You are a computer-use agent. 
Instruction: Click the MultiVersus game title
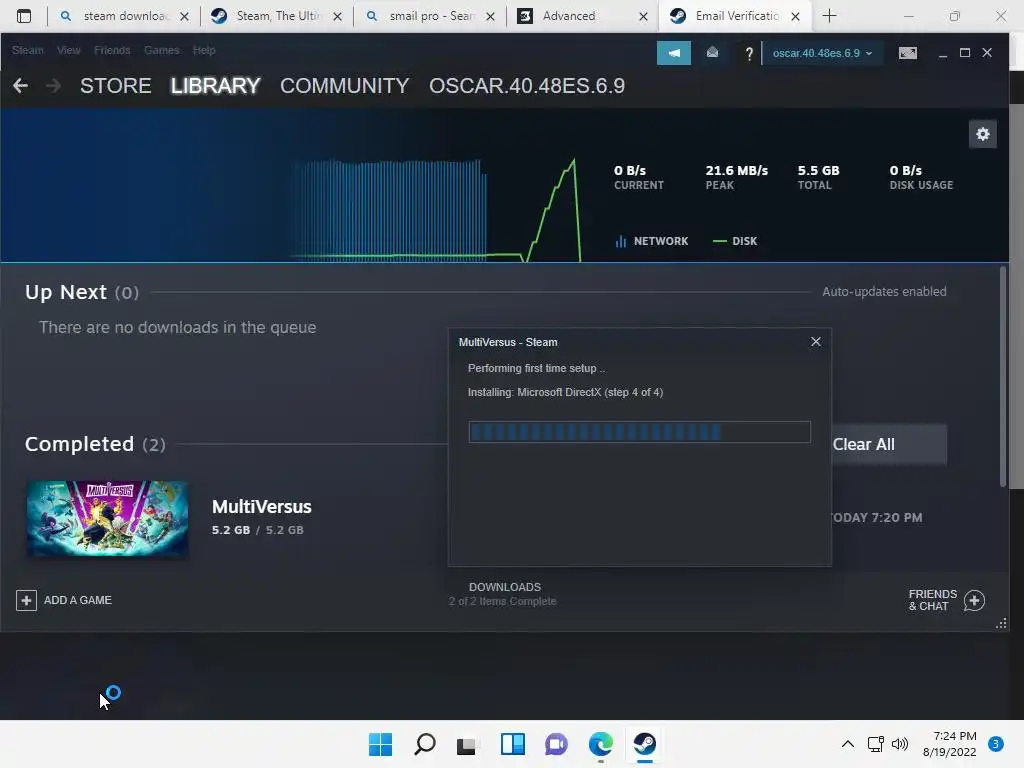261,507
